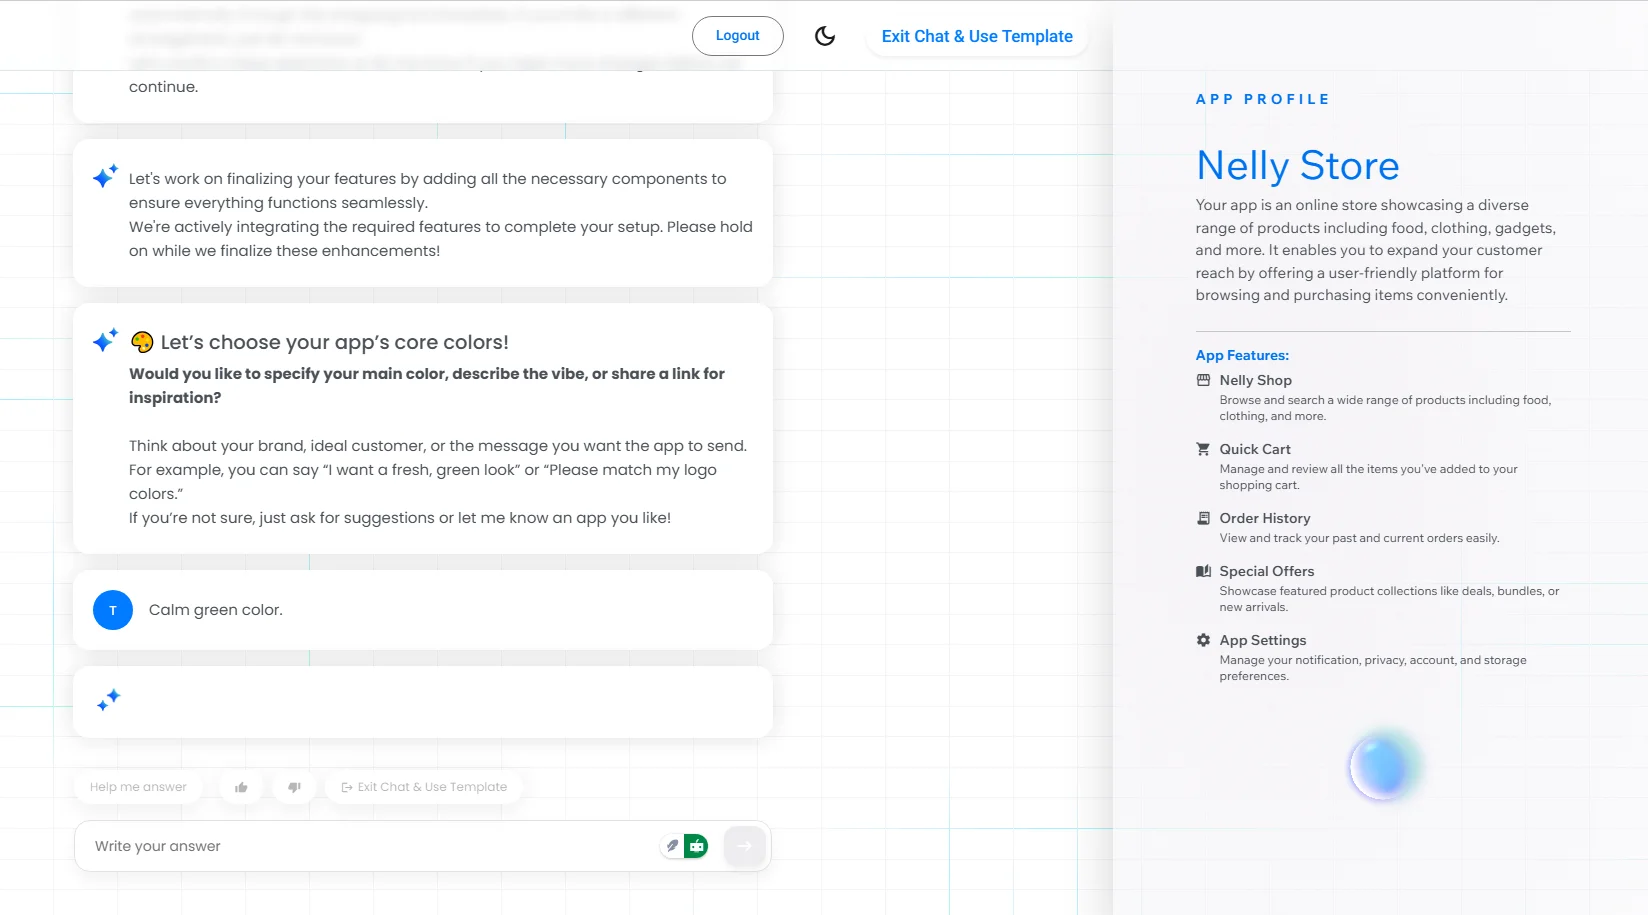Click the Order History receipt icon
Screen dimensions: 1648x915
pos(1203,518)
